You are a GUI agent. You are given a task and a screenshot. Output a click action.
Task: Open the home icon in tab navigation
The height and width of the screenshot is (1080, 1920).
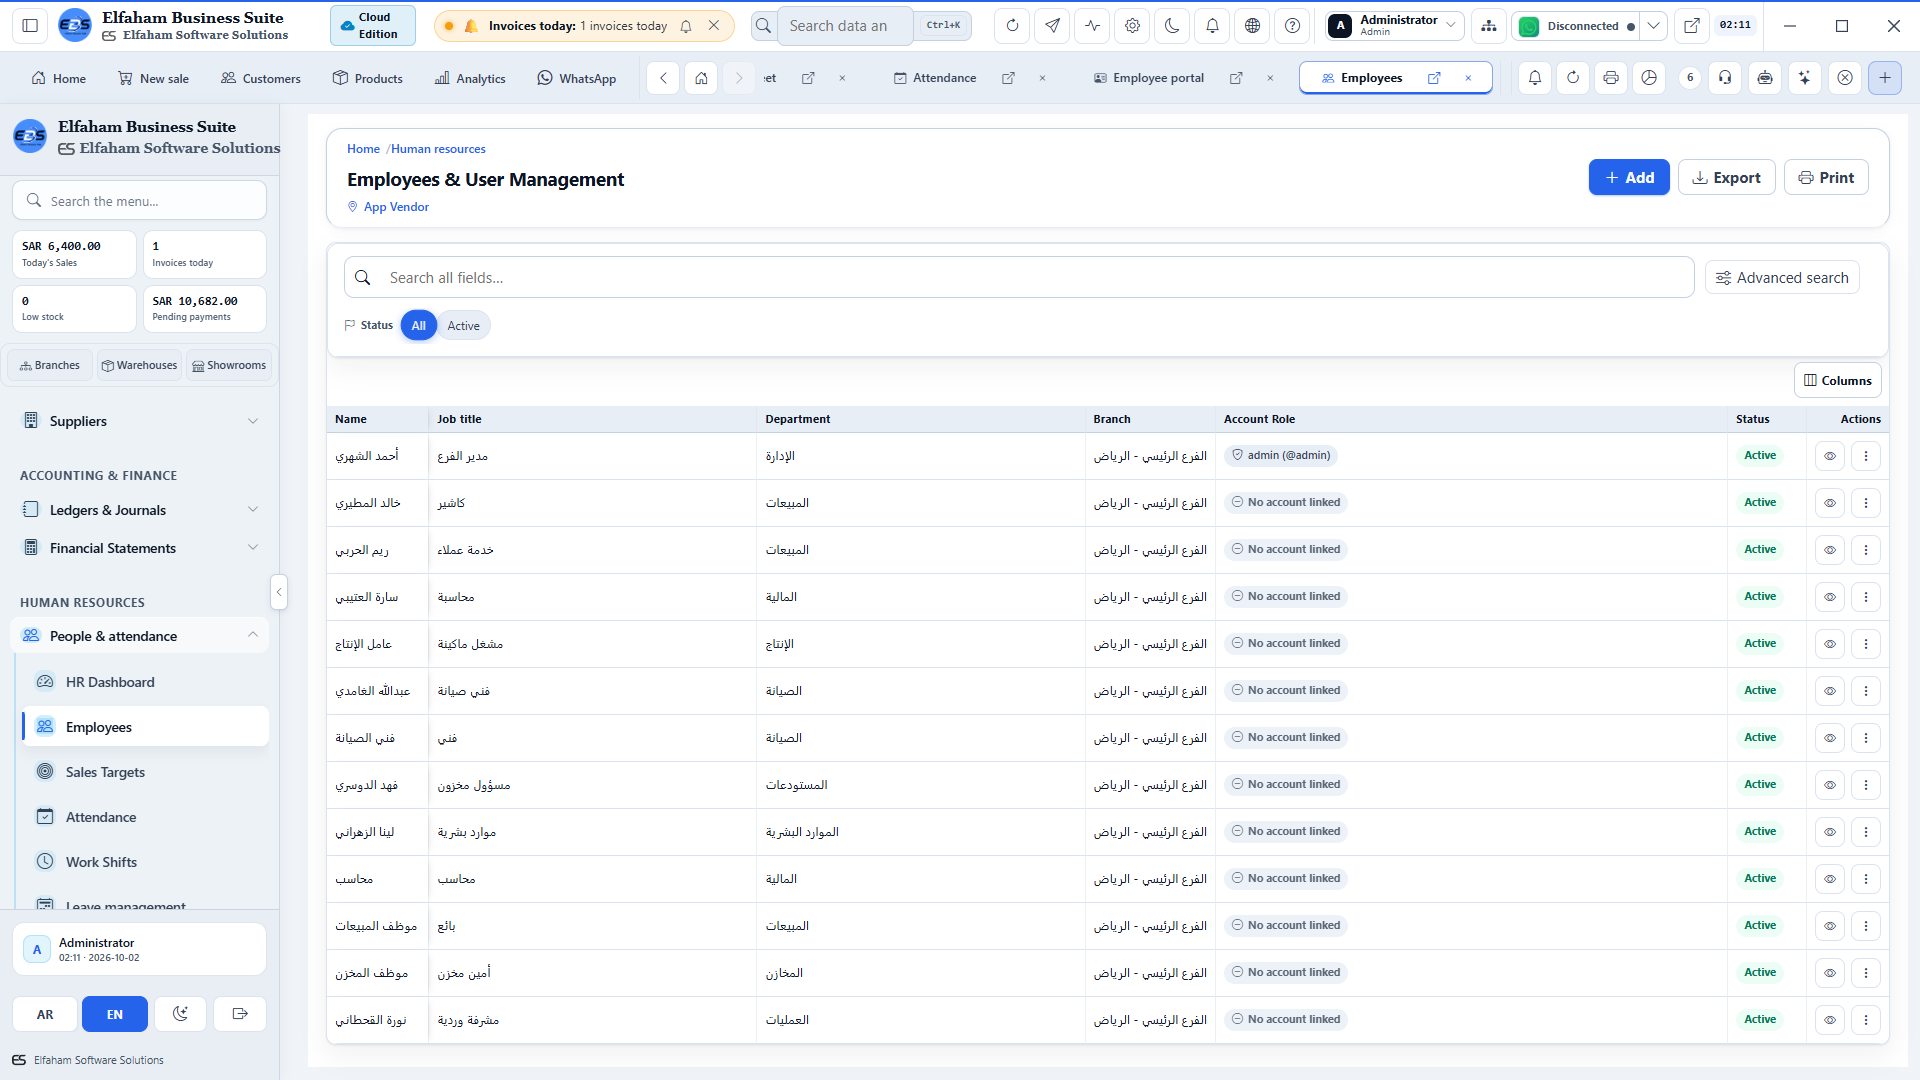[702, 78]
